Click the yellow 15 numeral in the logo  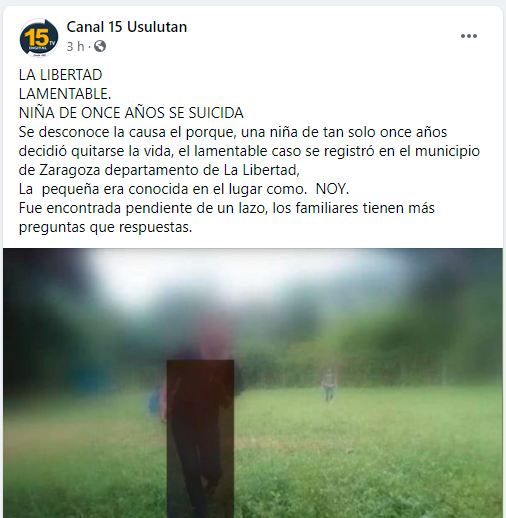coord(37,37)
